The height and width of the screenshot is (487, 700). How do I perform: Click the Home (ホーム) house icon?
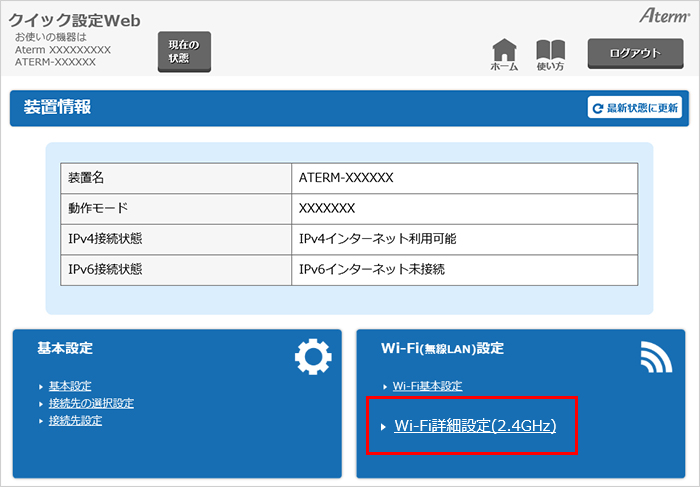coord(505,50)
